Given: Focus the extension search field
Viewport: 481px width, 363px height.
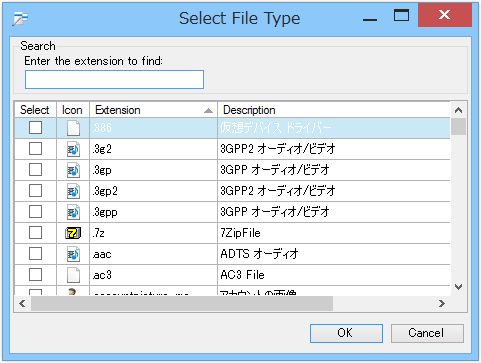Looking at the screenshot, I should (114, 79).
